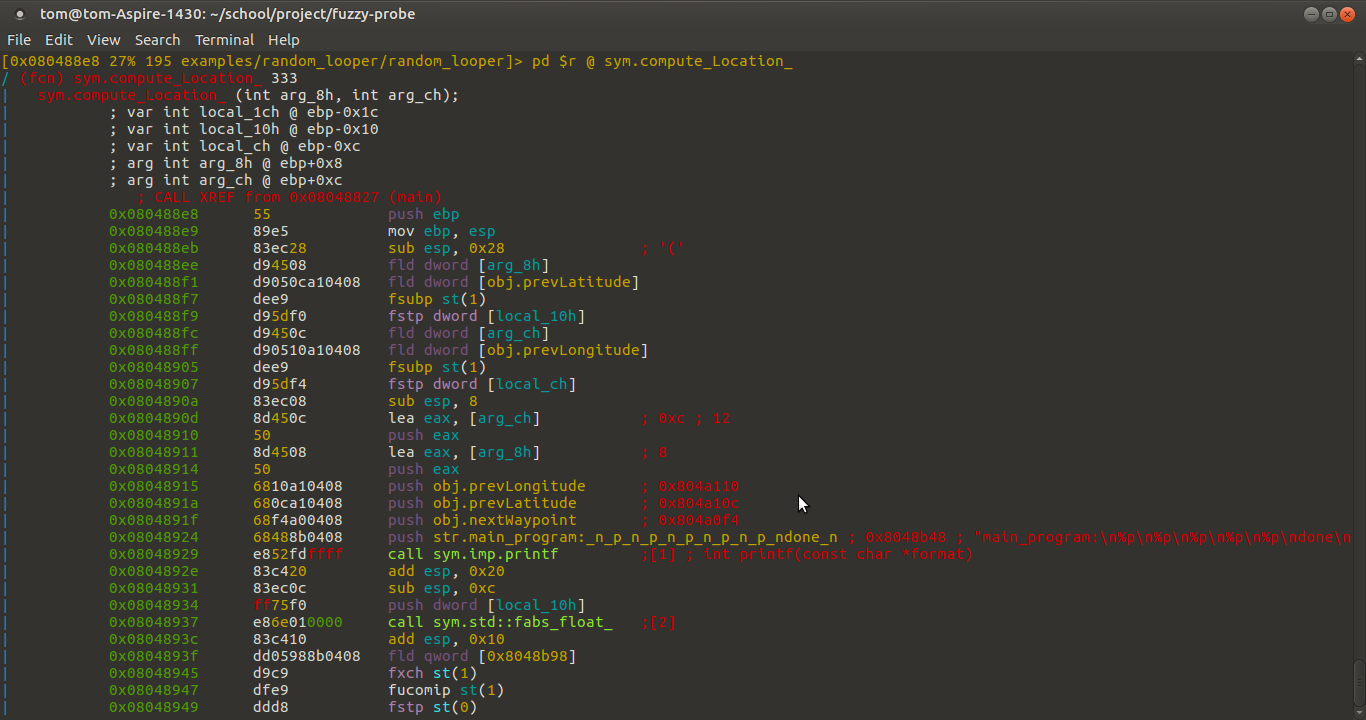Click 'fld dword [obj.prevLongitude]' instruction
Viewport: 1366px width, 720px height.
coord(518,350)
